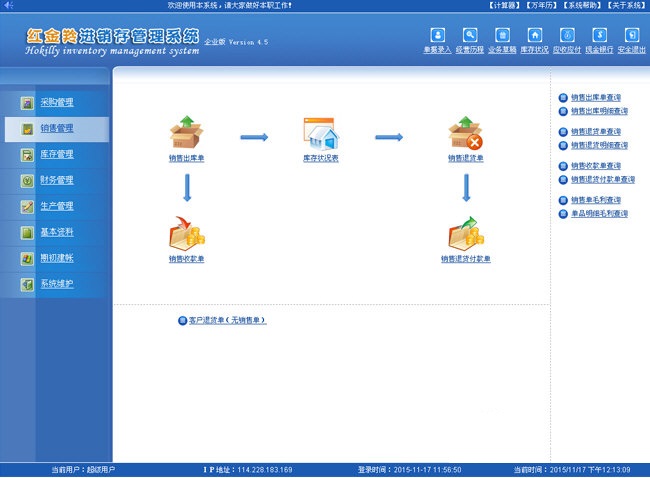Click the 基本资料 sidebar icon
Screen dimensions: 650x478
[27, 233]
